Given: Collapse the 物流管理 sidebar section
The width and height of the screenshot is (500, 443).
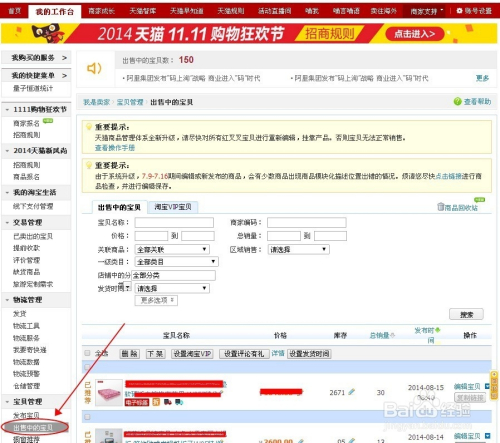Looking at the screenshot, I should click(x=7, y=300).
